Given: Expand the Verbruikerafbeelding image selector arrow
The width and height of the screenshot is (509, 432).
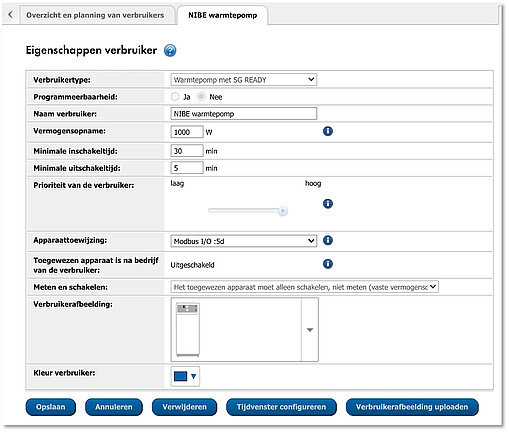Looking at the screenshot, I should pos(310,330).
